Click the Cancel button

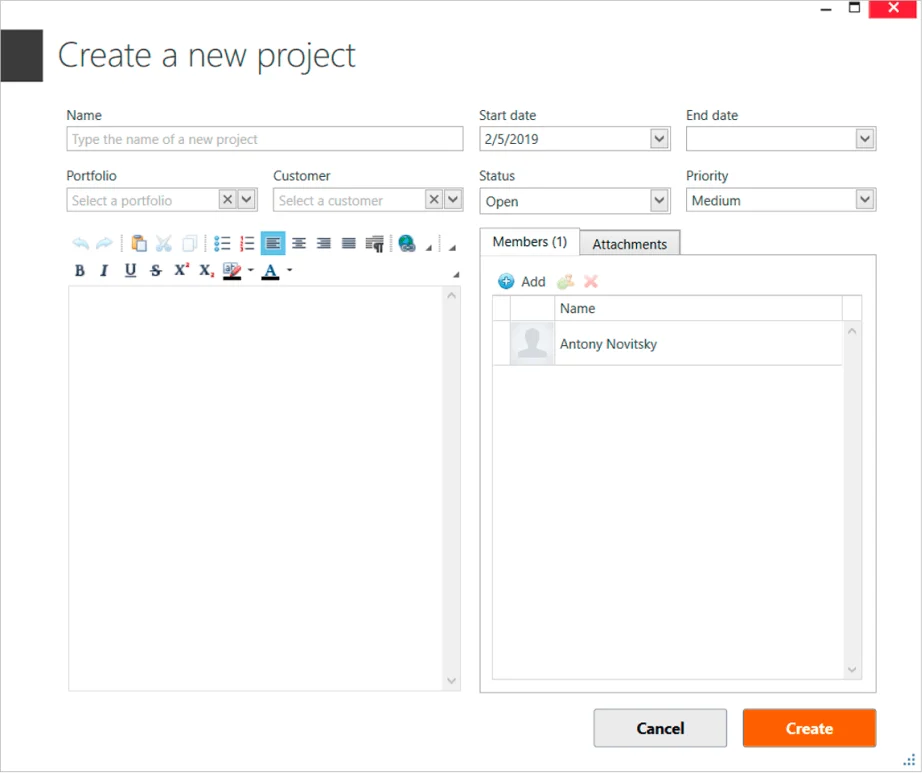660,728
